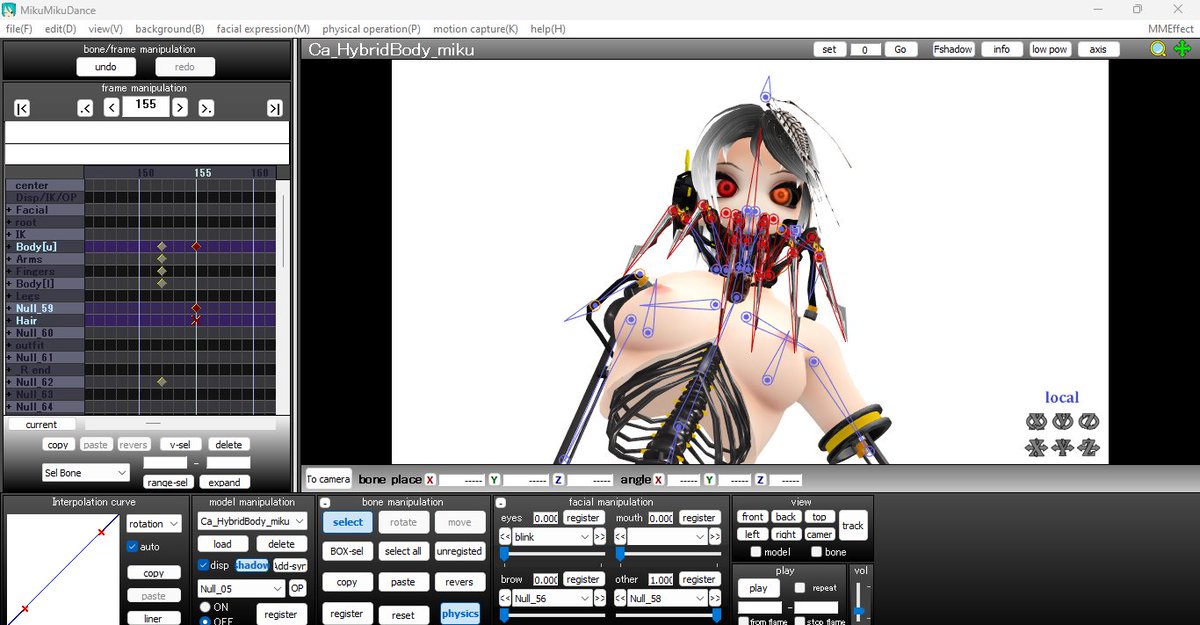Click the volume slider handle
Screen dimensions: 1200x625
tap(858, 611)
